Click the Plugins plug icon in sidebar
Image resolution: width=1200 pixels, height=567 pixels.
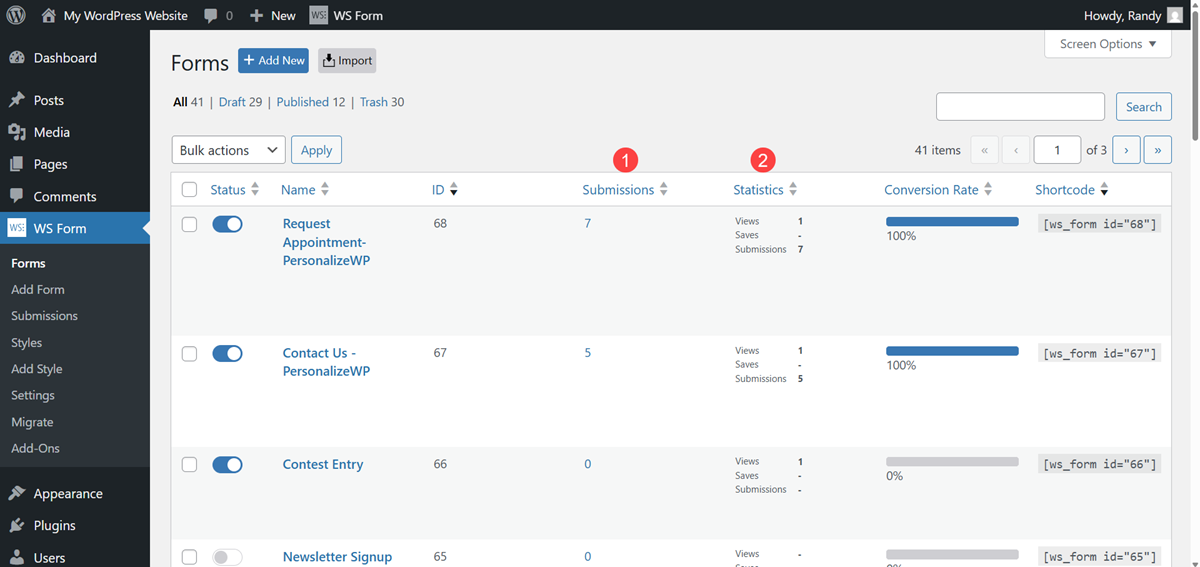coord(17,525)
